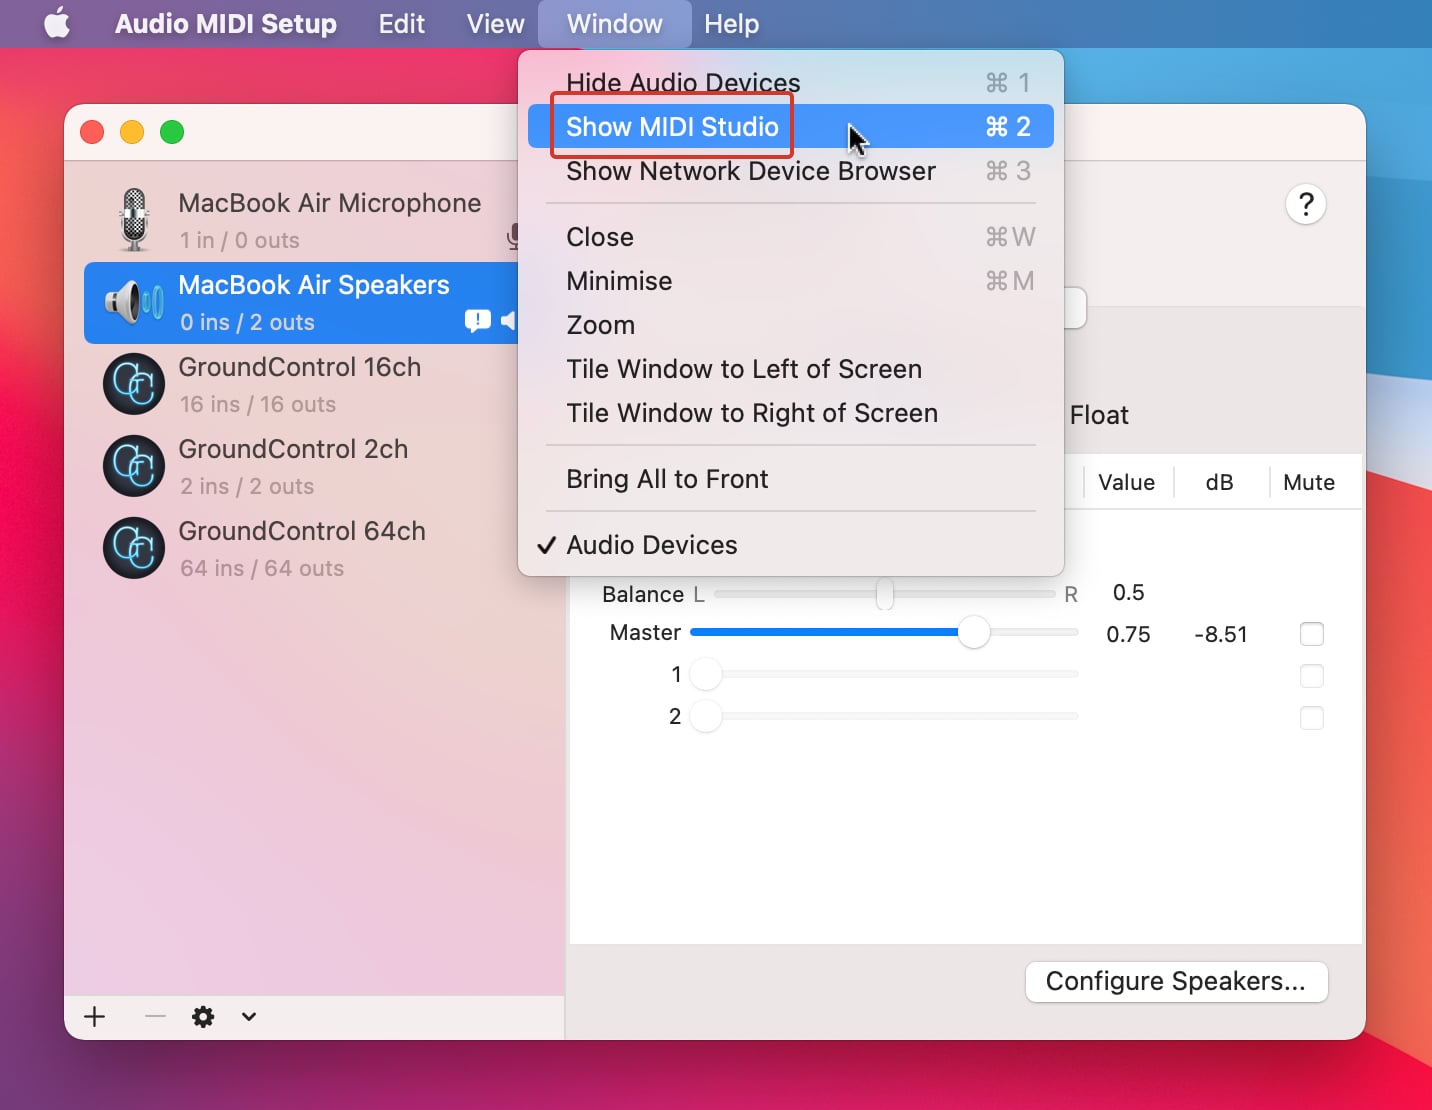Viewport: 1432px width, 1110px height.
Task: Choose Show Network Device Browser
Action: coord(791,170)
